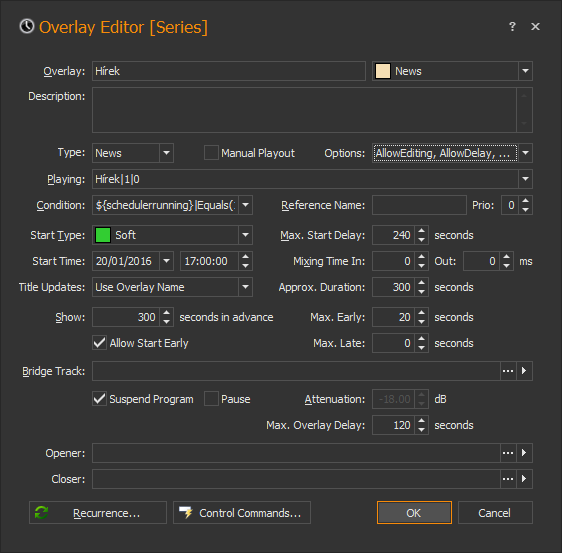Enable the Pause checkbox
The height and width of the screenshot is (553, 562).
[211, 399]
